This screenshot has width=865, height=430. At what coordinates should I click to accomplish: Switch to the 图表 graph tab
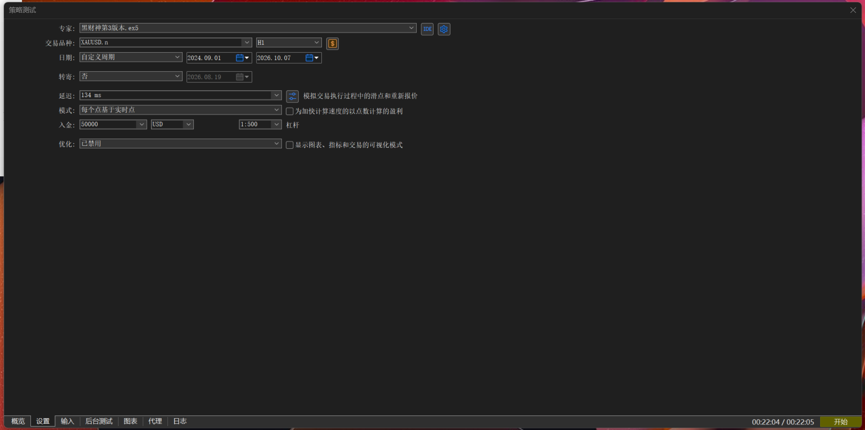pos(131,421)
